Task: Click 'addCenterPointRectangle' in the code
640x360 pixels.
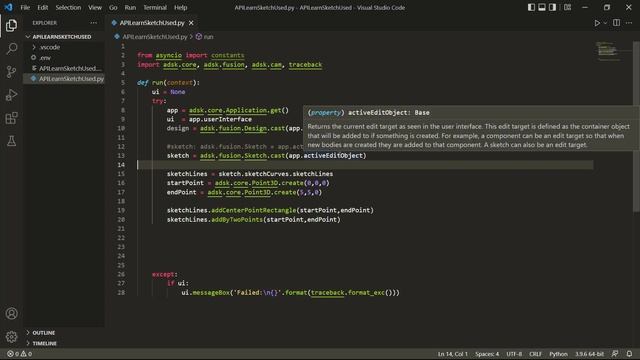Action: click(253, 211)
